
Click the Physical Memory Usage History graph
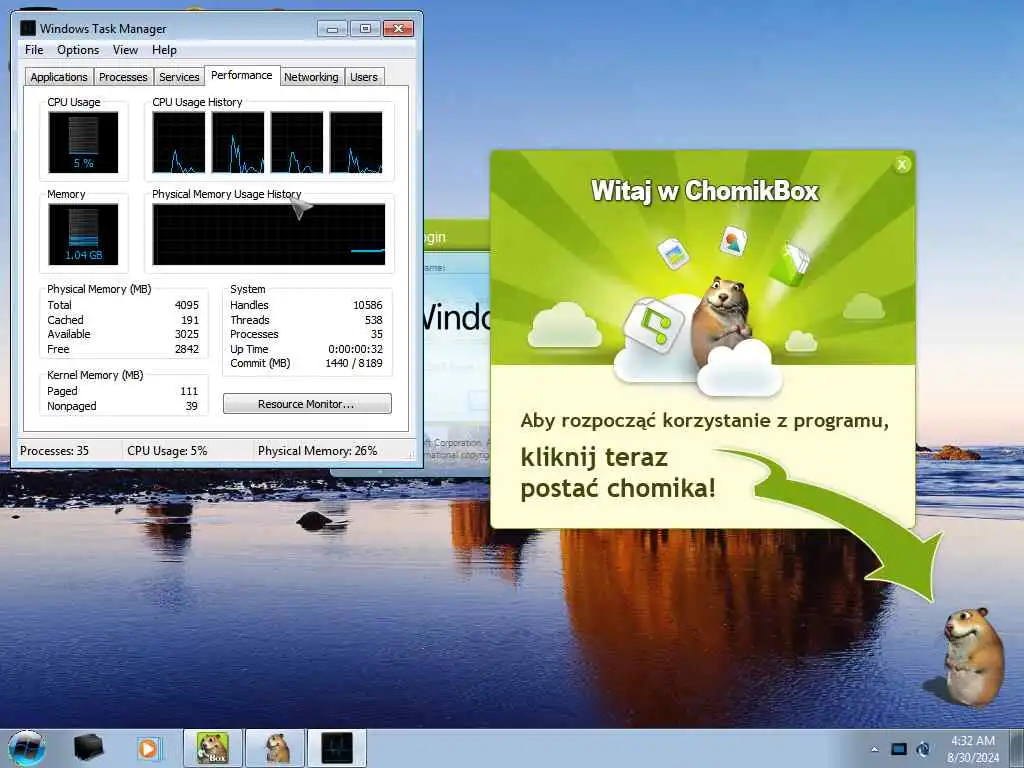268,234
